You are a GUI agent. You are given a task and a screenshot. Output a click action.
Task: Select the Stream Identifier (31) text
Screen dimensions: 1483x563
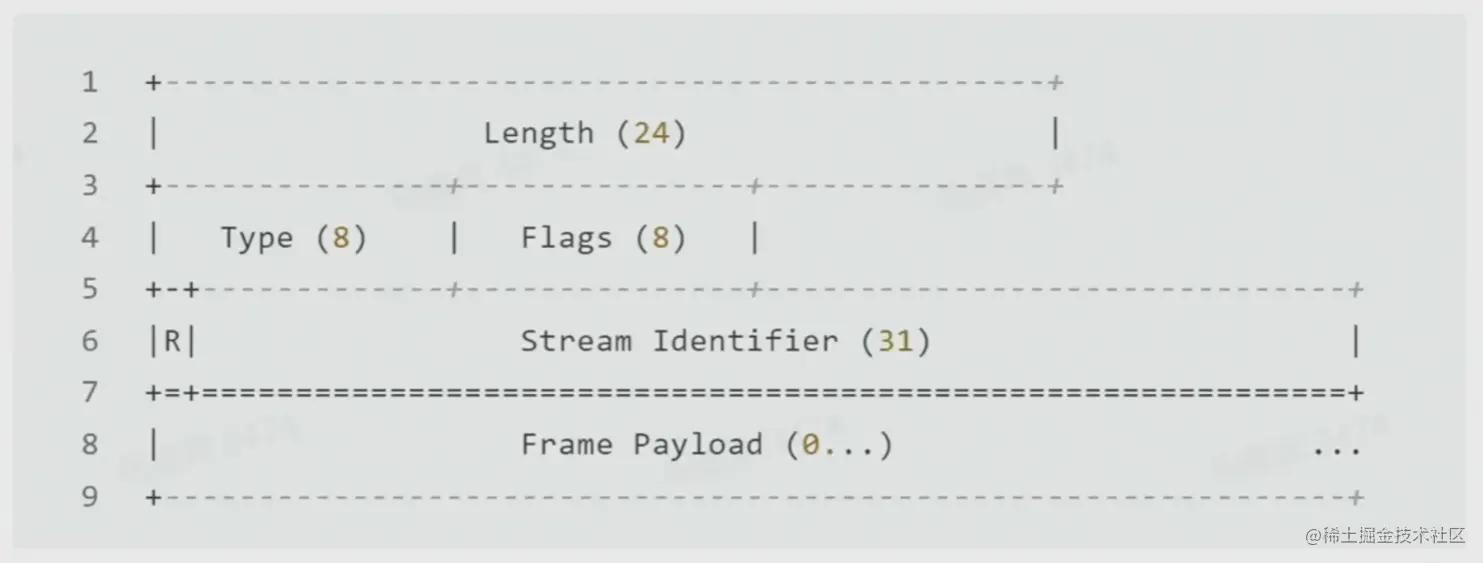[x=725, y=342]
